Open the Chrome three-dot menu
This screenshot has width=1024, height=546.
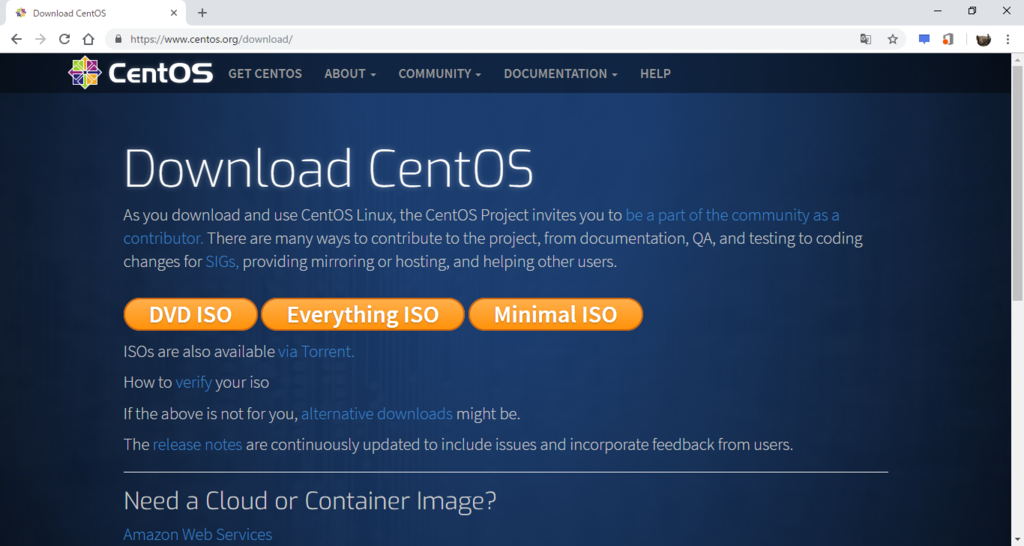1008,39
